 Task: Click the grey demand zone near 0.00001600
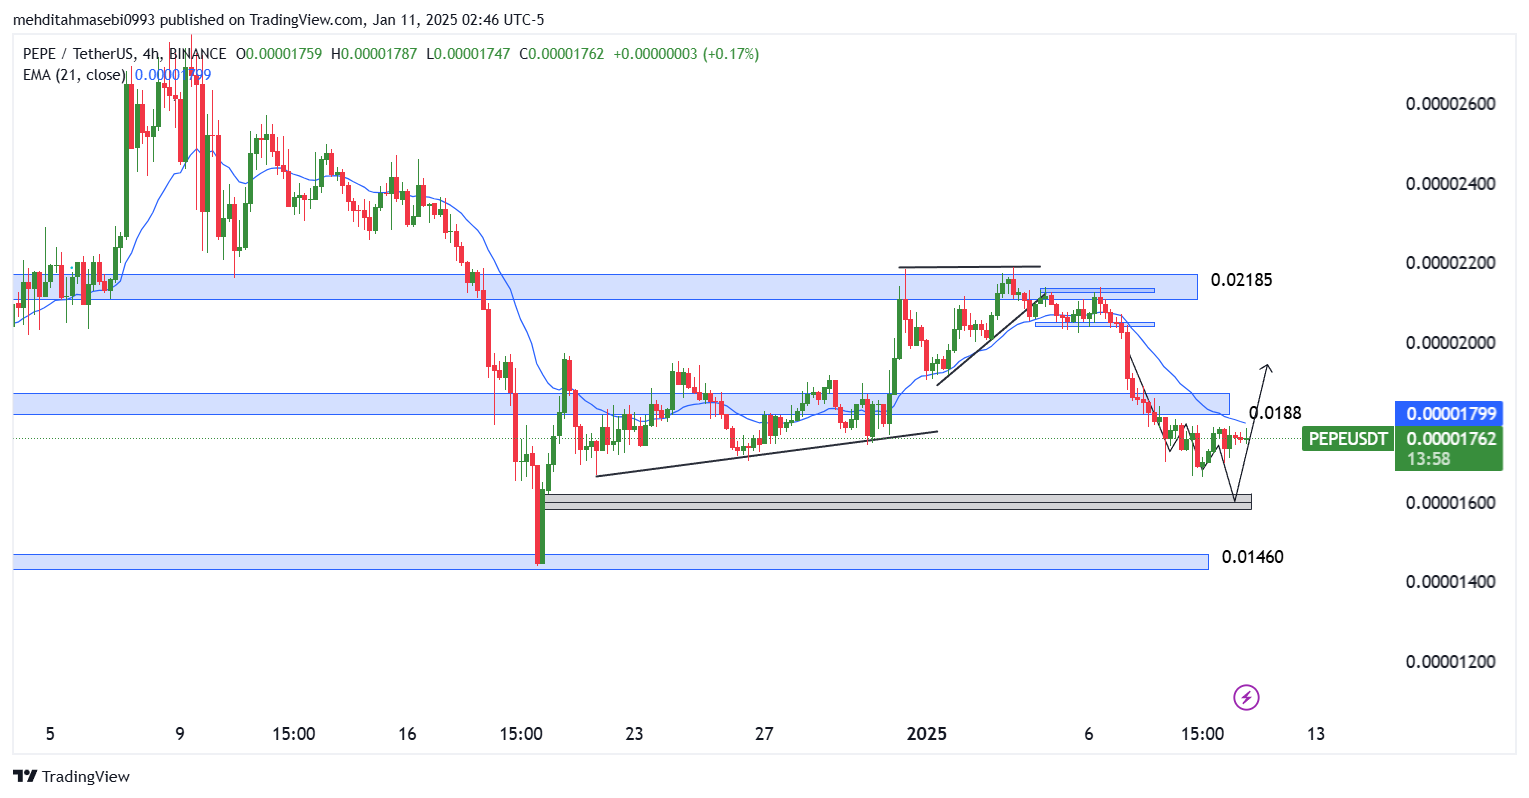tap(898, 502)
